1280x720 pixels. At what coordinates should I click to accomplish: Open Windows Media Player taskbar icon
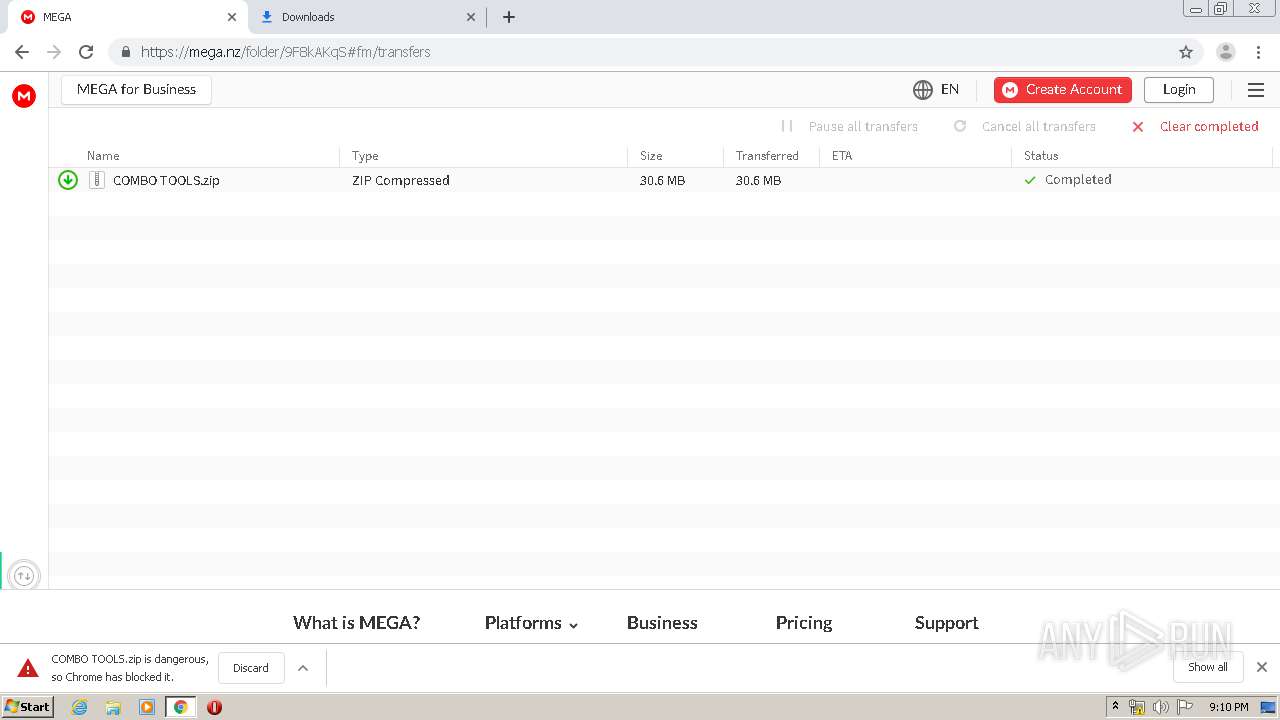(x=147, y=707)
